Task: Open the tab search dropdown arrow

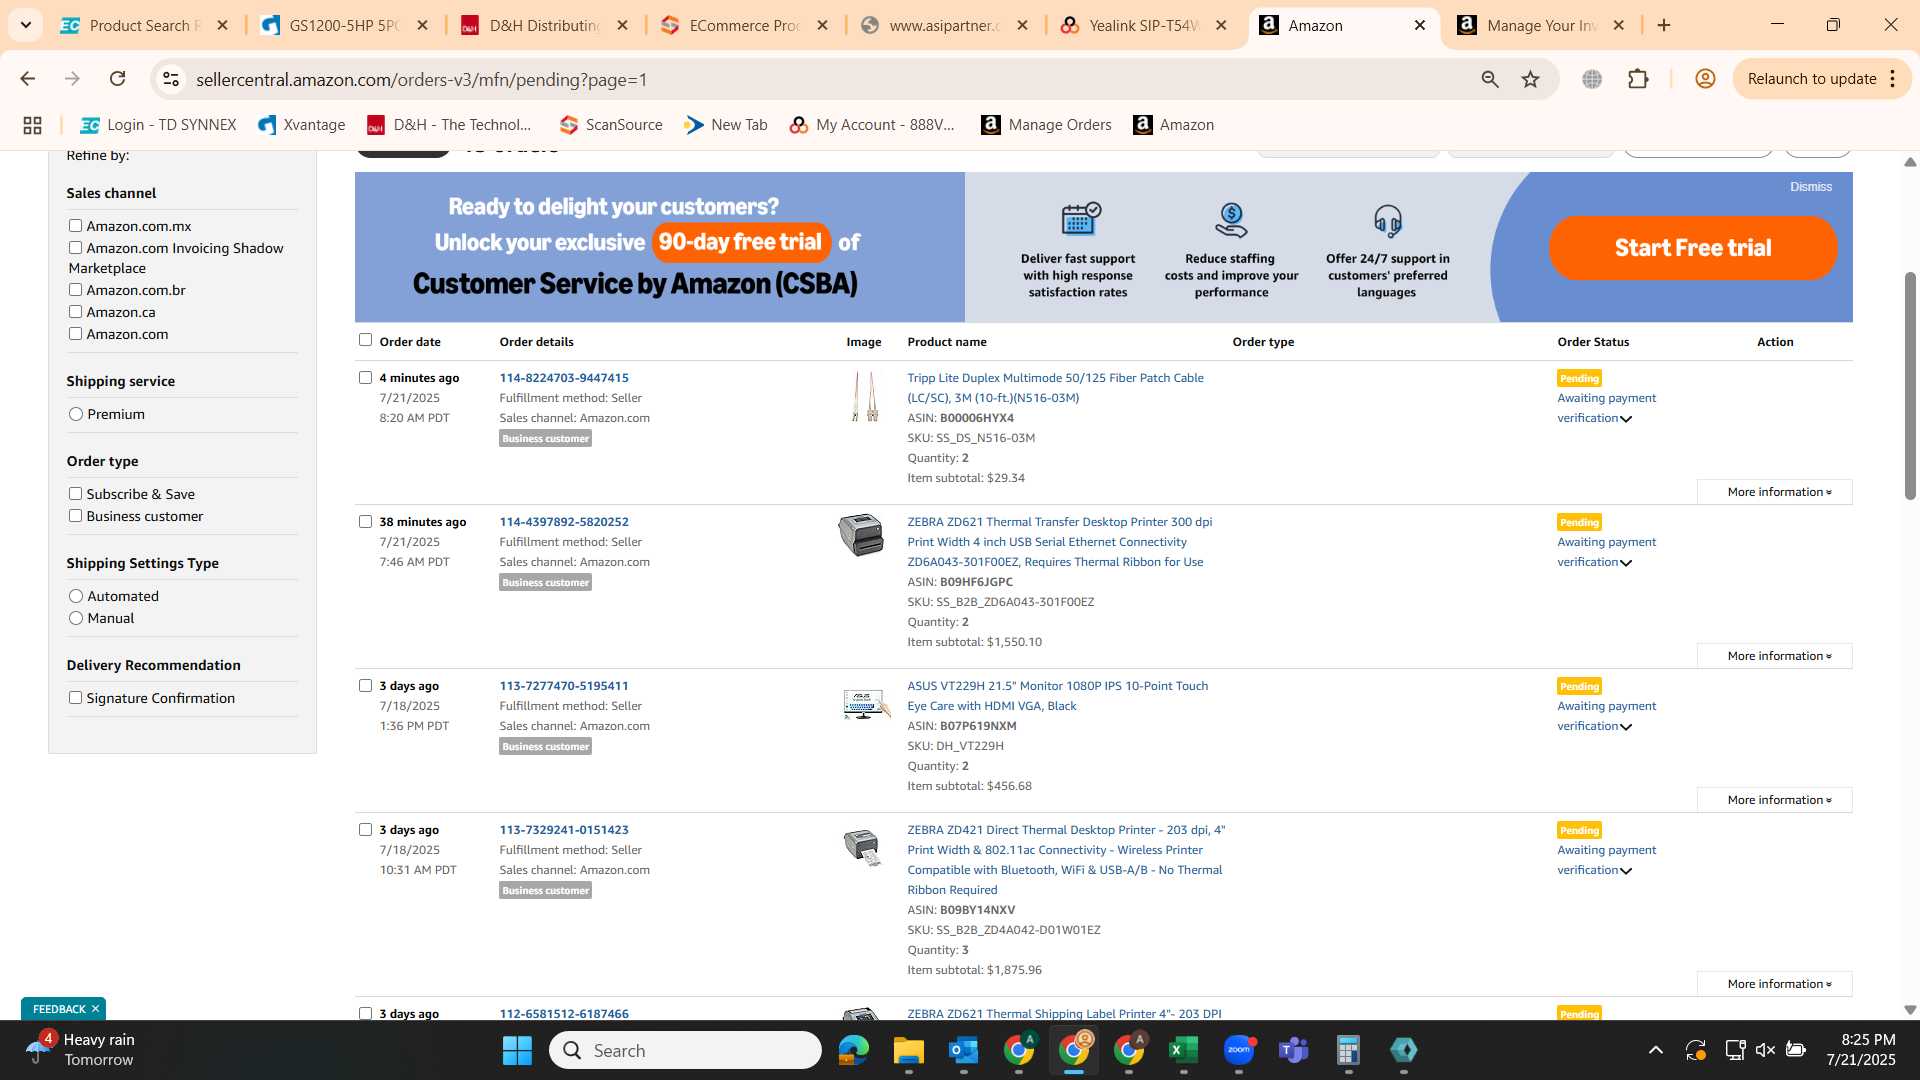Action: click(x=26, y=25)
